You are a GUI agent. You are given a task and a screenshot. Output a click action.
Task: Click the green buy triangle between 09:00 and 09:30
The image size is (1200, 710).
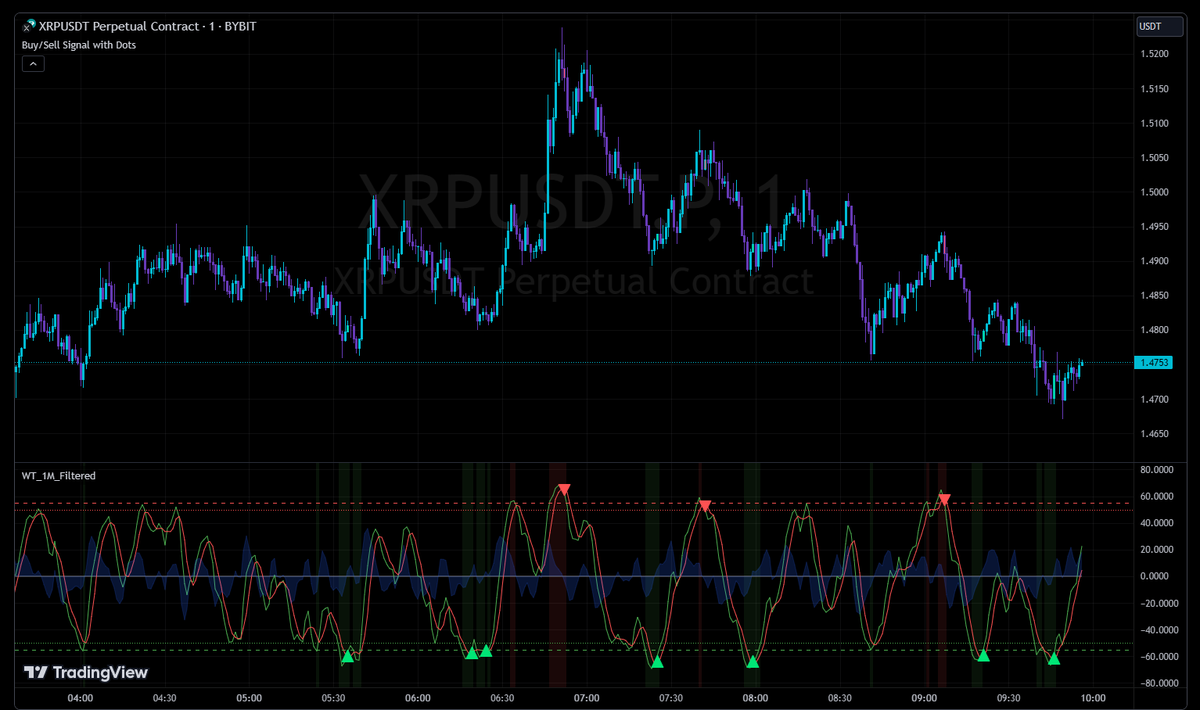(x=983, y=655)
